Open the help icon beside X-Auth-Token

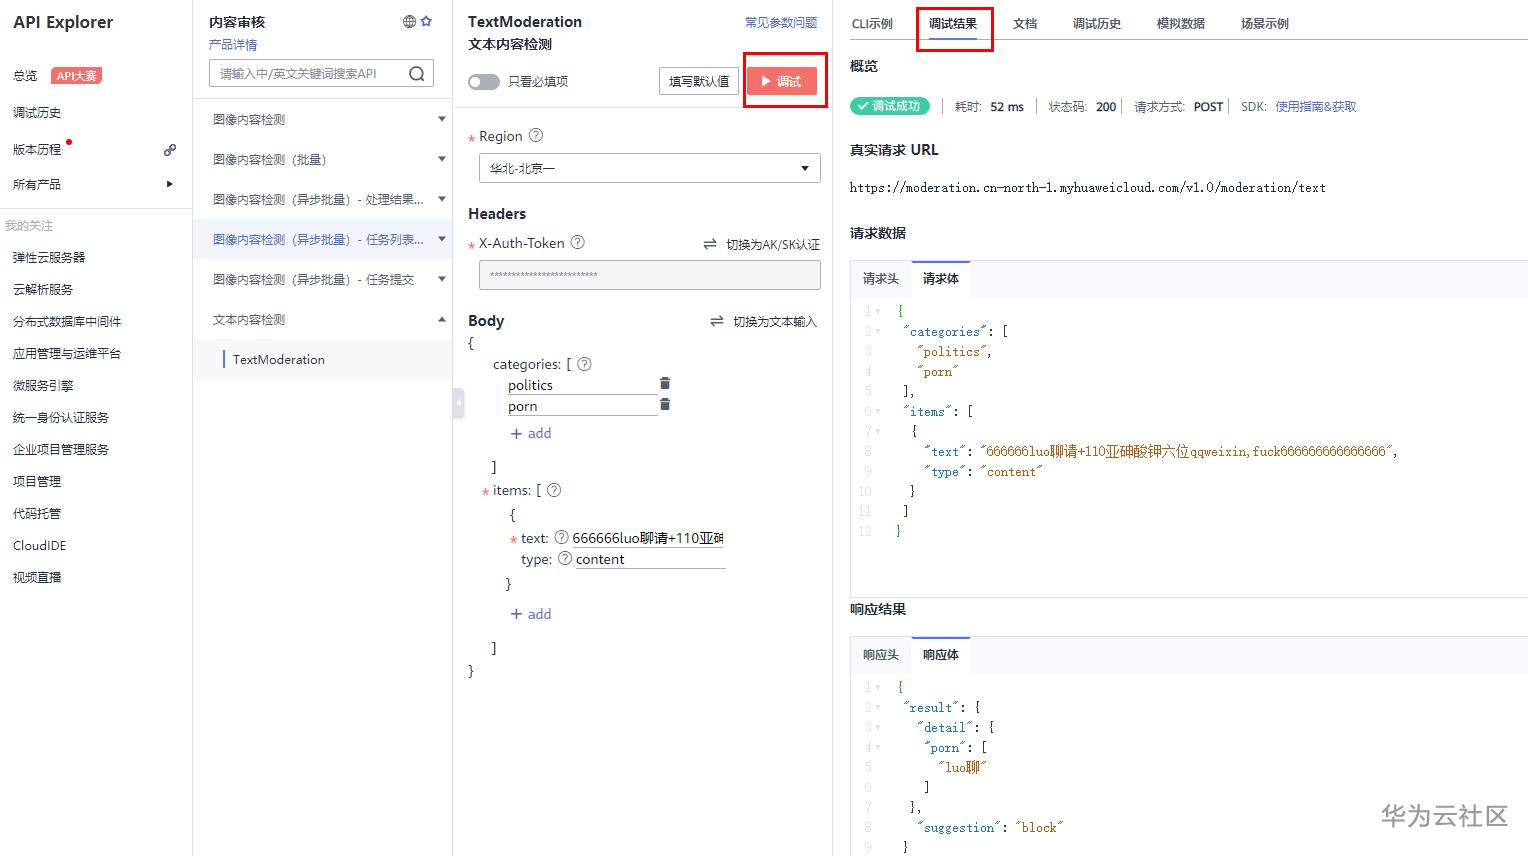[x=577, y=242]
